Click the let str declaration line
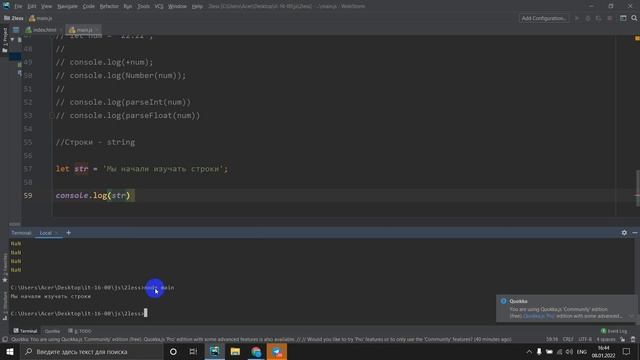640x360 pixels. 142,169
